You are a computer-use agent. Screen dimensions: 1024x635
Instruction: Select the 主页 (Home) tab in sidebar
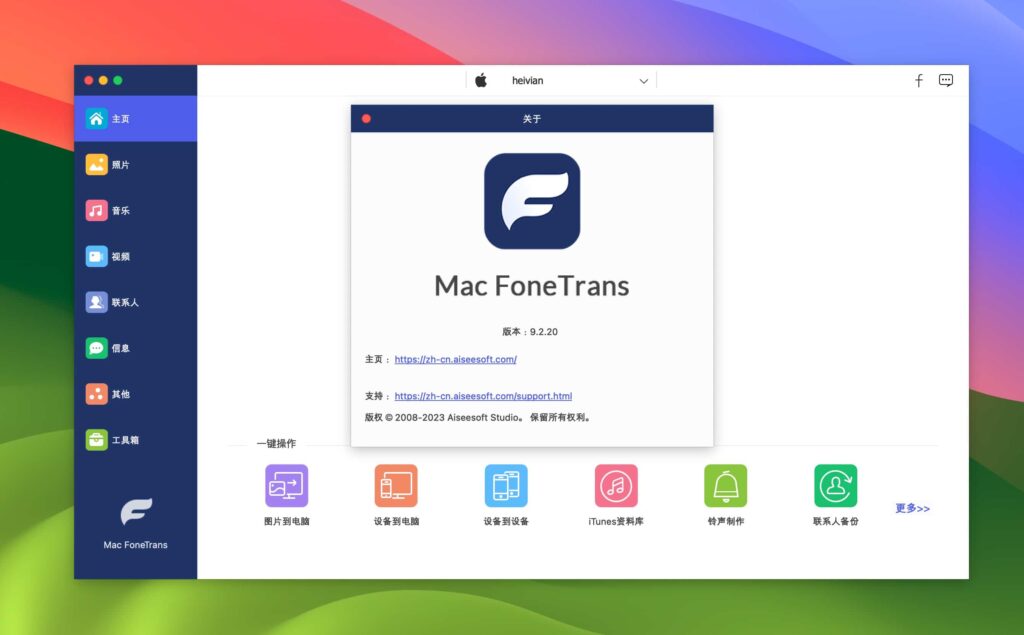tap(135, 118)
